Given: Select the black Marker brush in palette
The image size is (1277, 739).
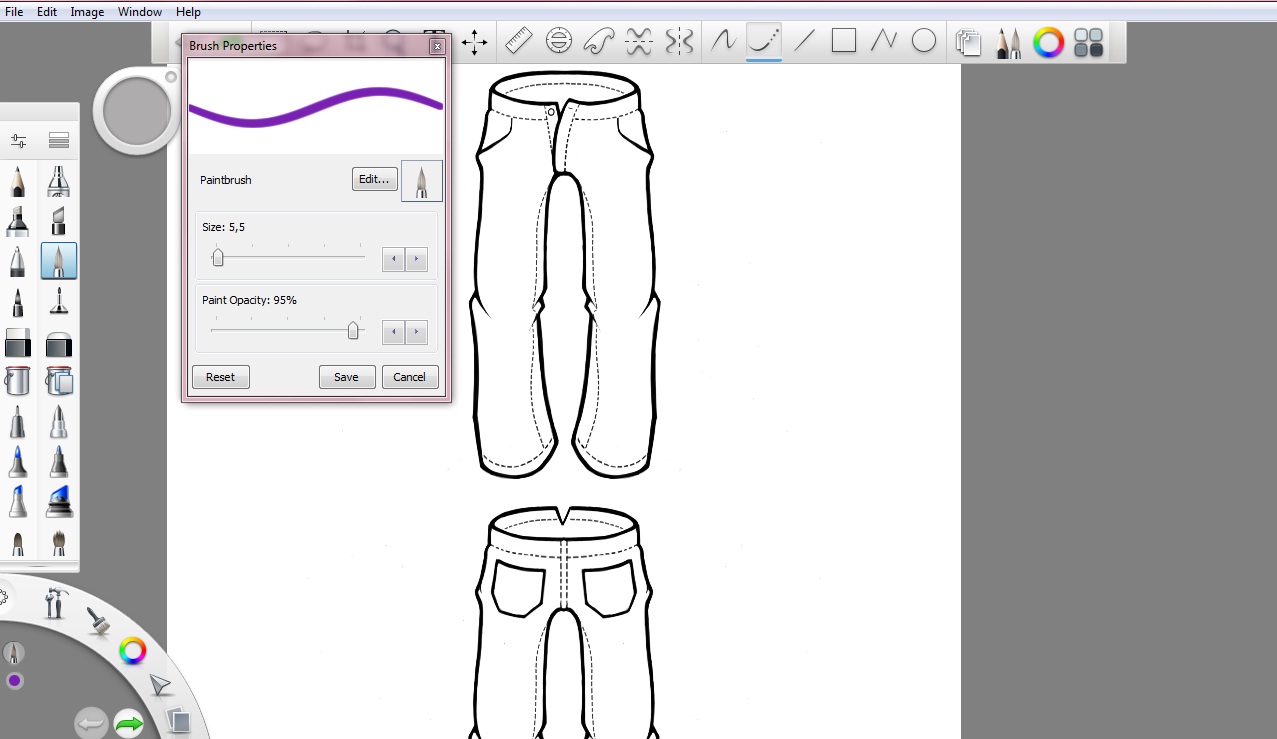Looking at the screenshot, I should (x=17, y=221).
